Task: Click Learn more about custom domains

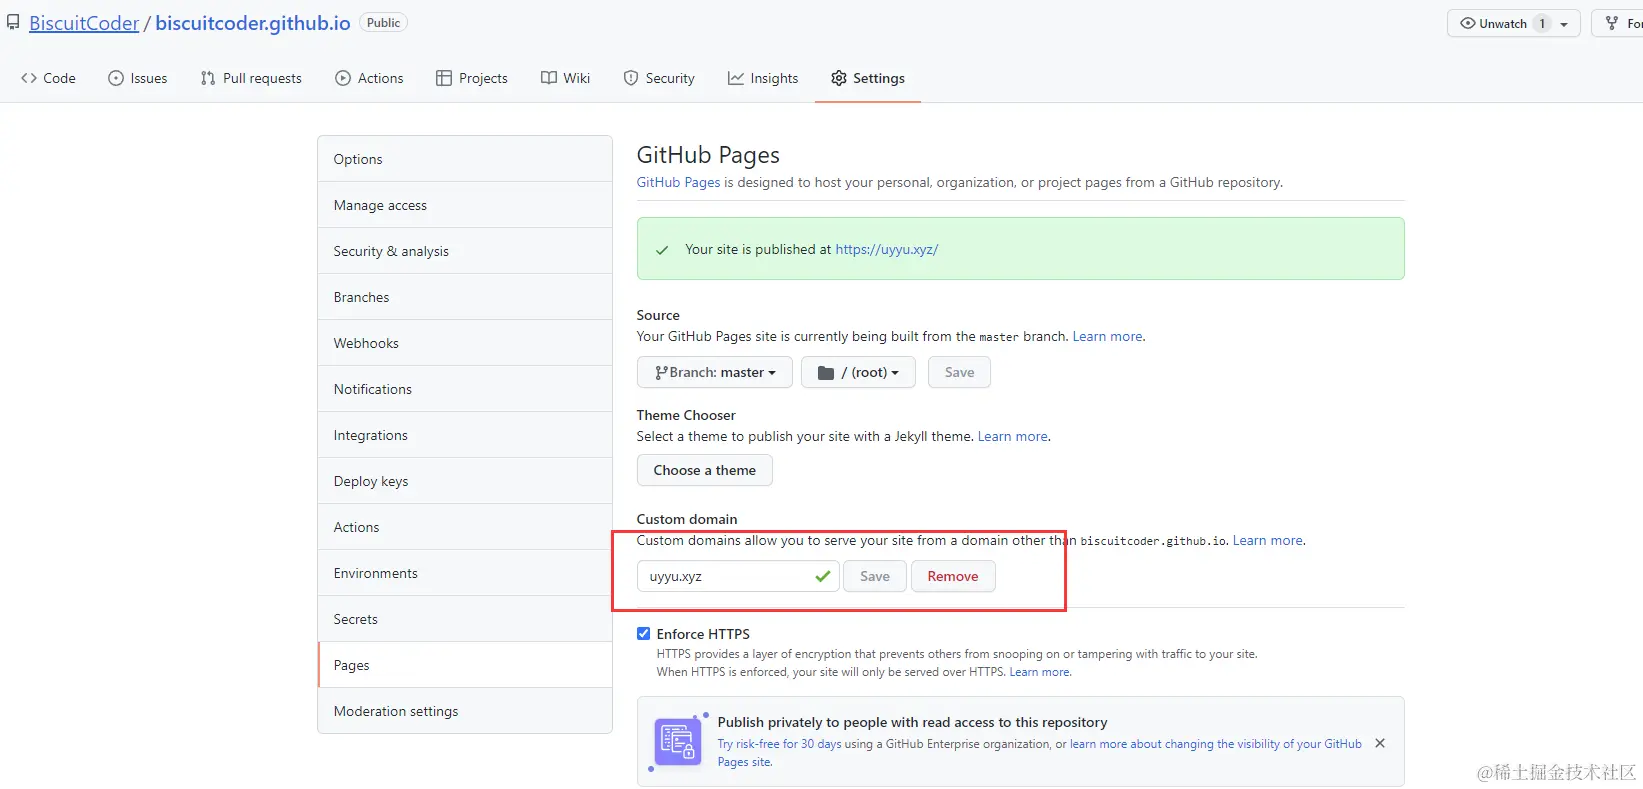Action: (x=1267, y=540)
